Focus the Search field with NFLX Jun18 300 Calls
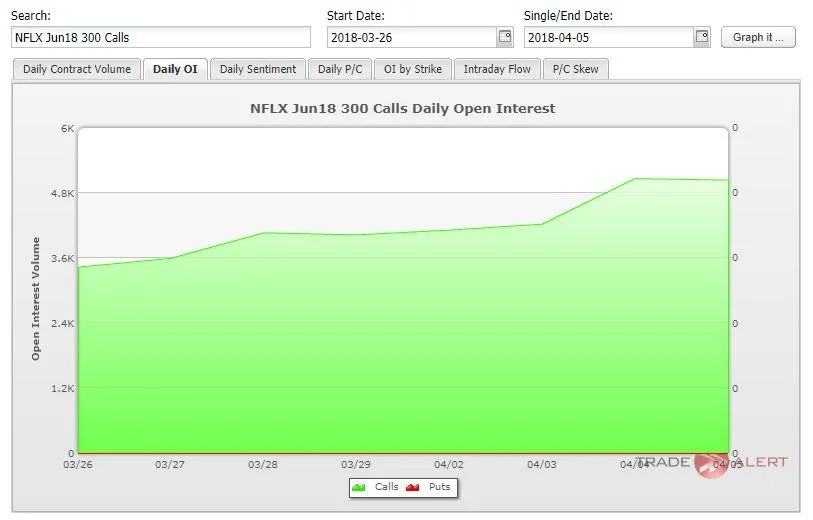Image resolution: width=813 pixels, height=520 pixels. coord(161,37)
